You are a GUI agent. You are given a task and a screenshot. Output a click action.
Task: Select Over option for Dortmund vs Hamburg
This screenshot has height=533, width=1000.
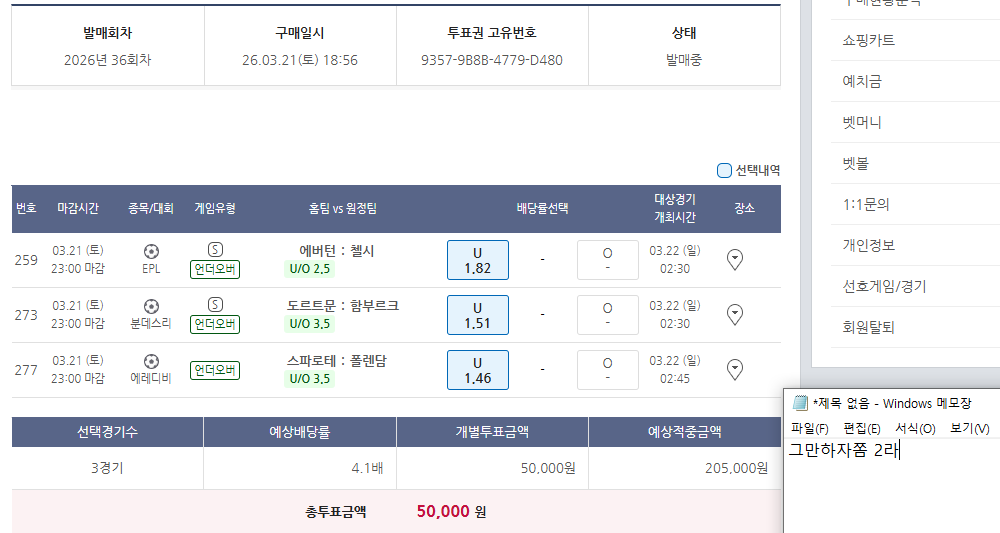(x=607, y=315)
